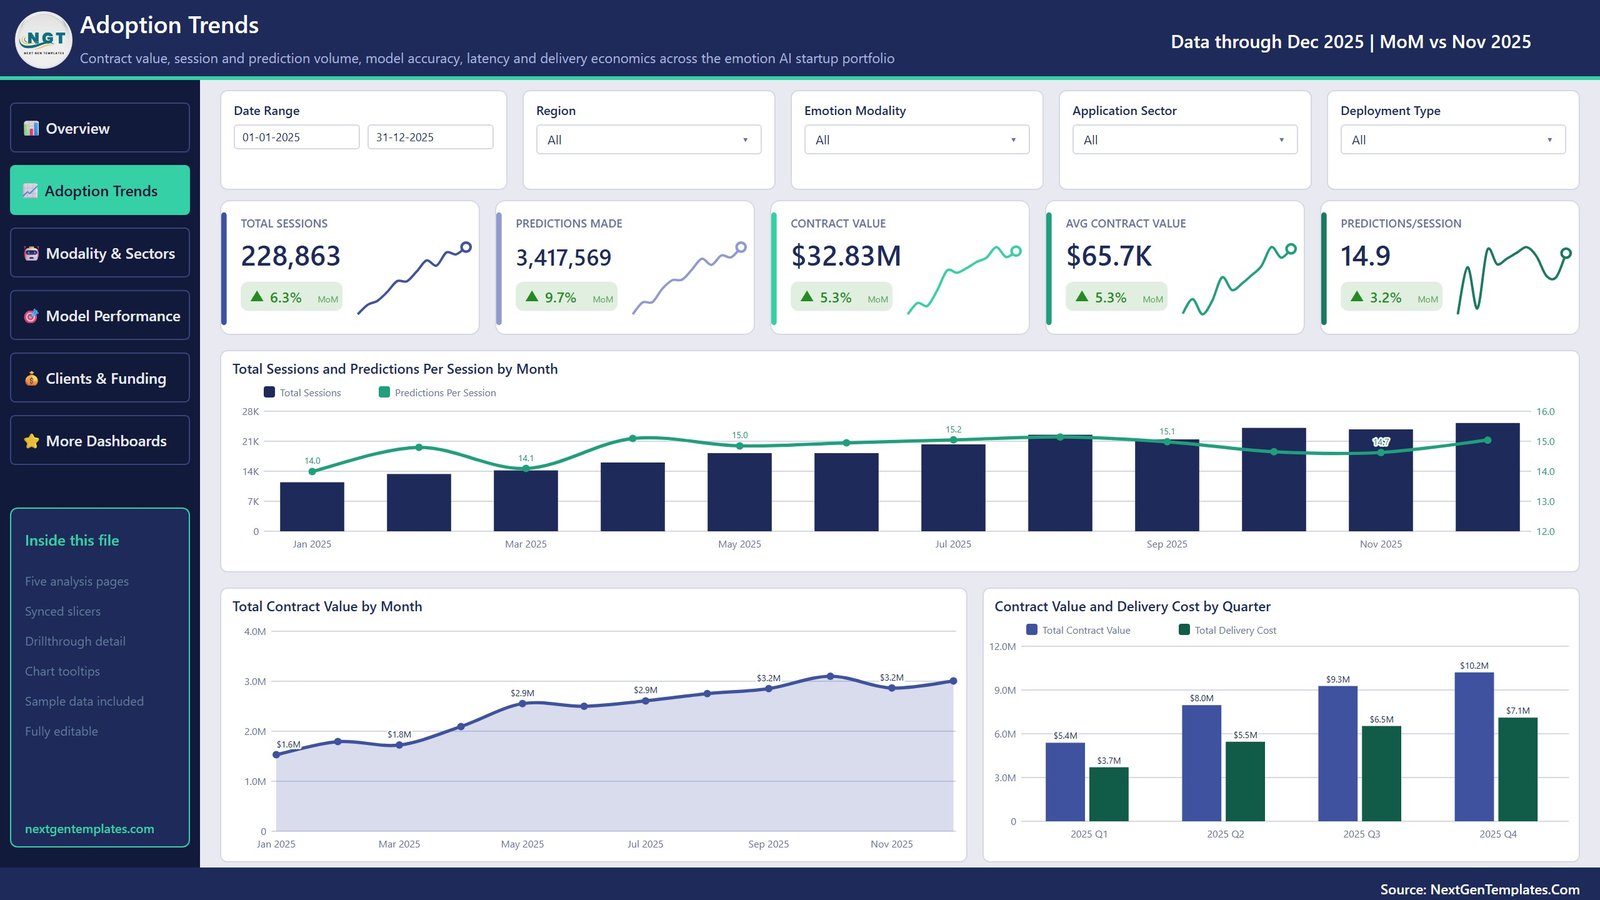Visit nextgentemplates.com link

[89, 829]
